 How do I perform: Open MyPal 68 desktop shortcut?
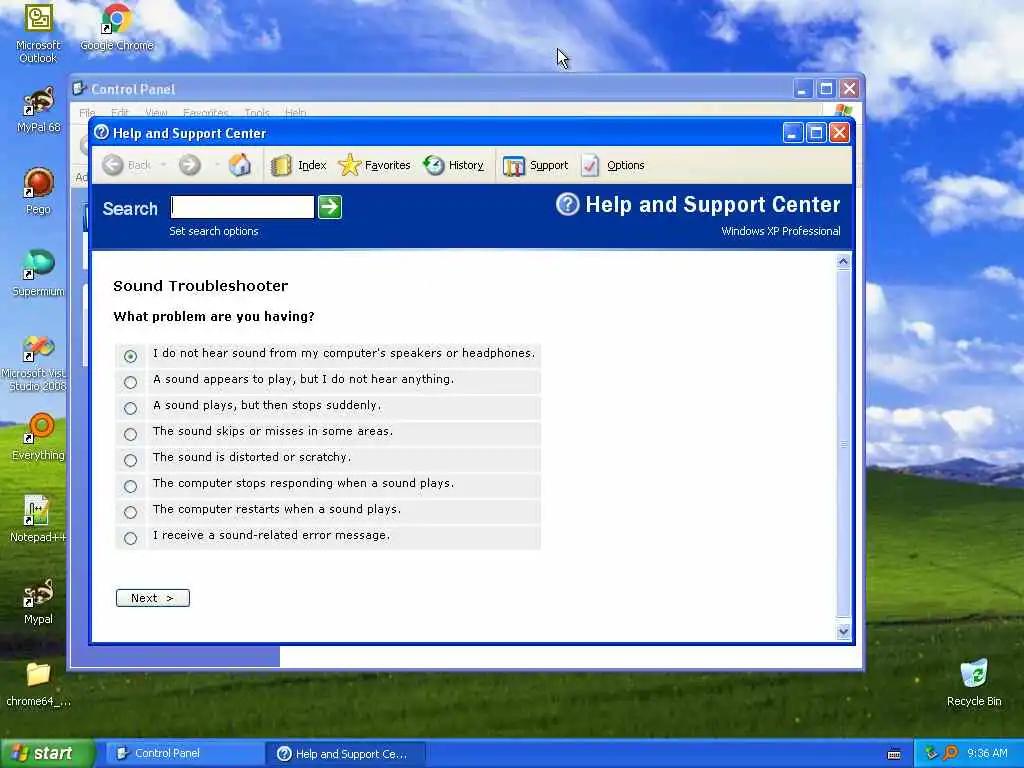point(38,109)
